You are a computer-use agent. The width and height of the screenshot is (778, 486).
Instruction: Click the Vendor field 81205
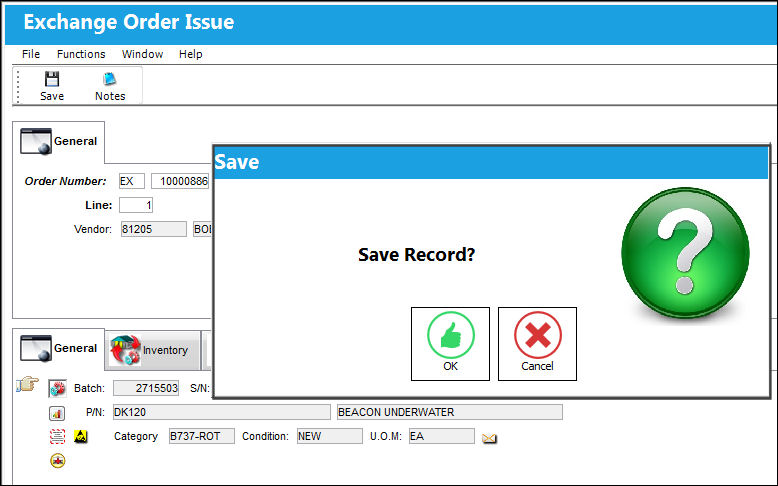[x=153, y=229]
